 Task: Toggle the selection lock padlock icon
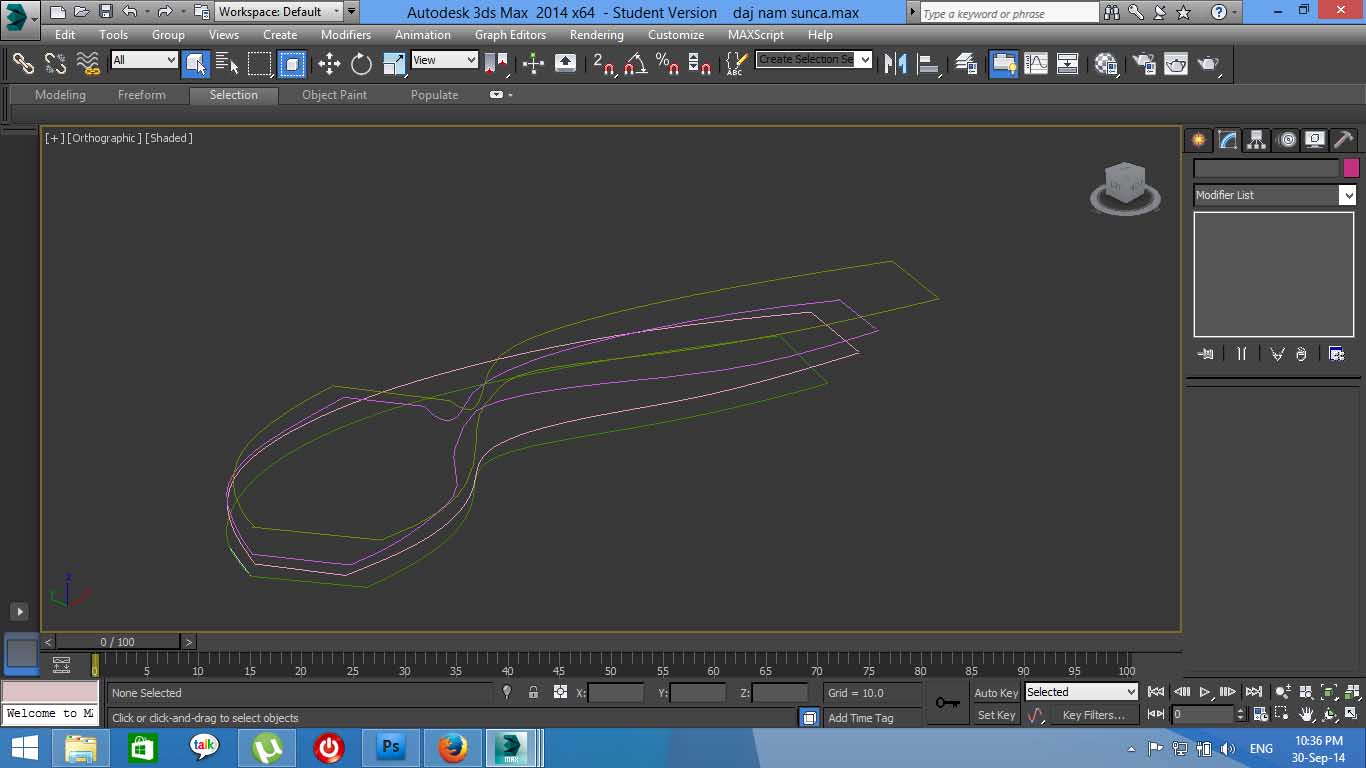[533, 692]
